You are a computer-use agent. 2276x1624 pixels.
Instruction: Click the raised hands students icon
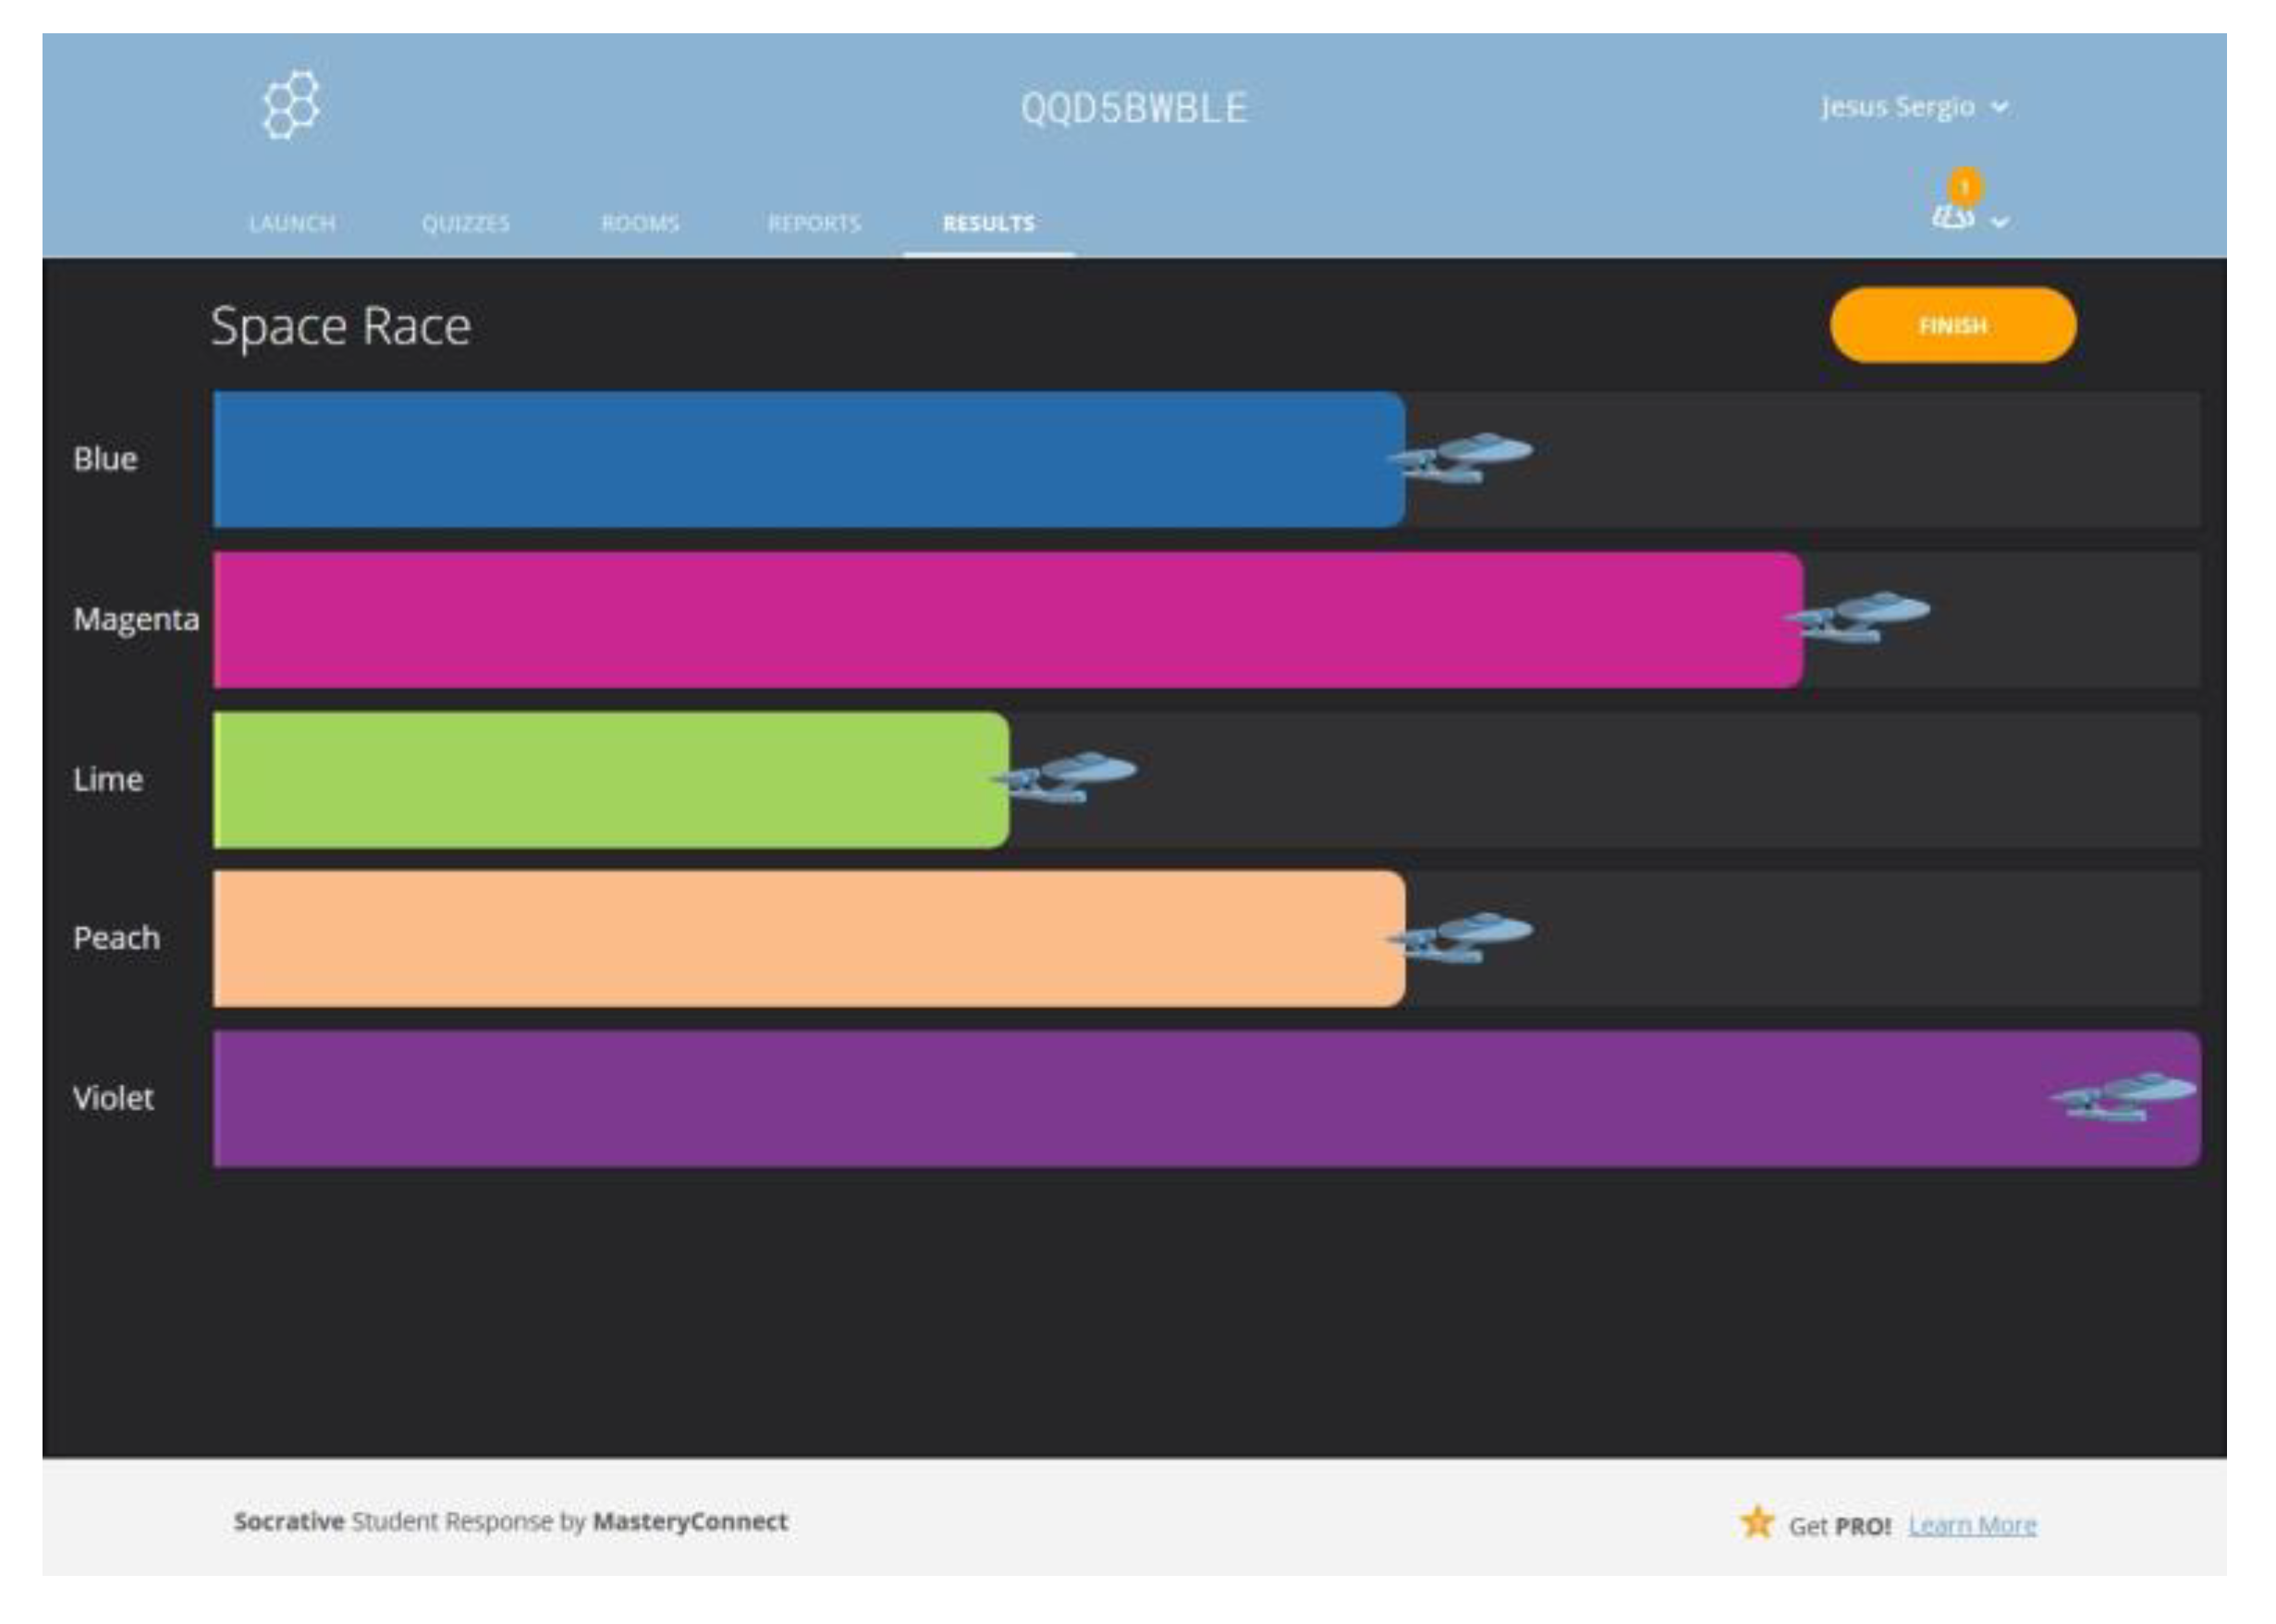pos(1951,216)
